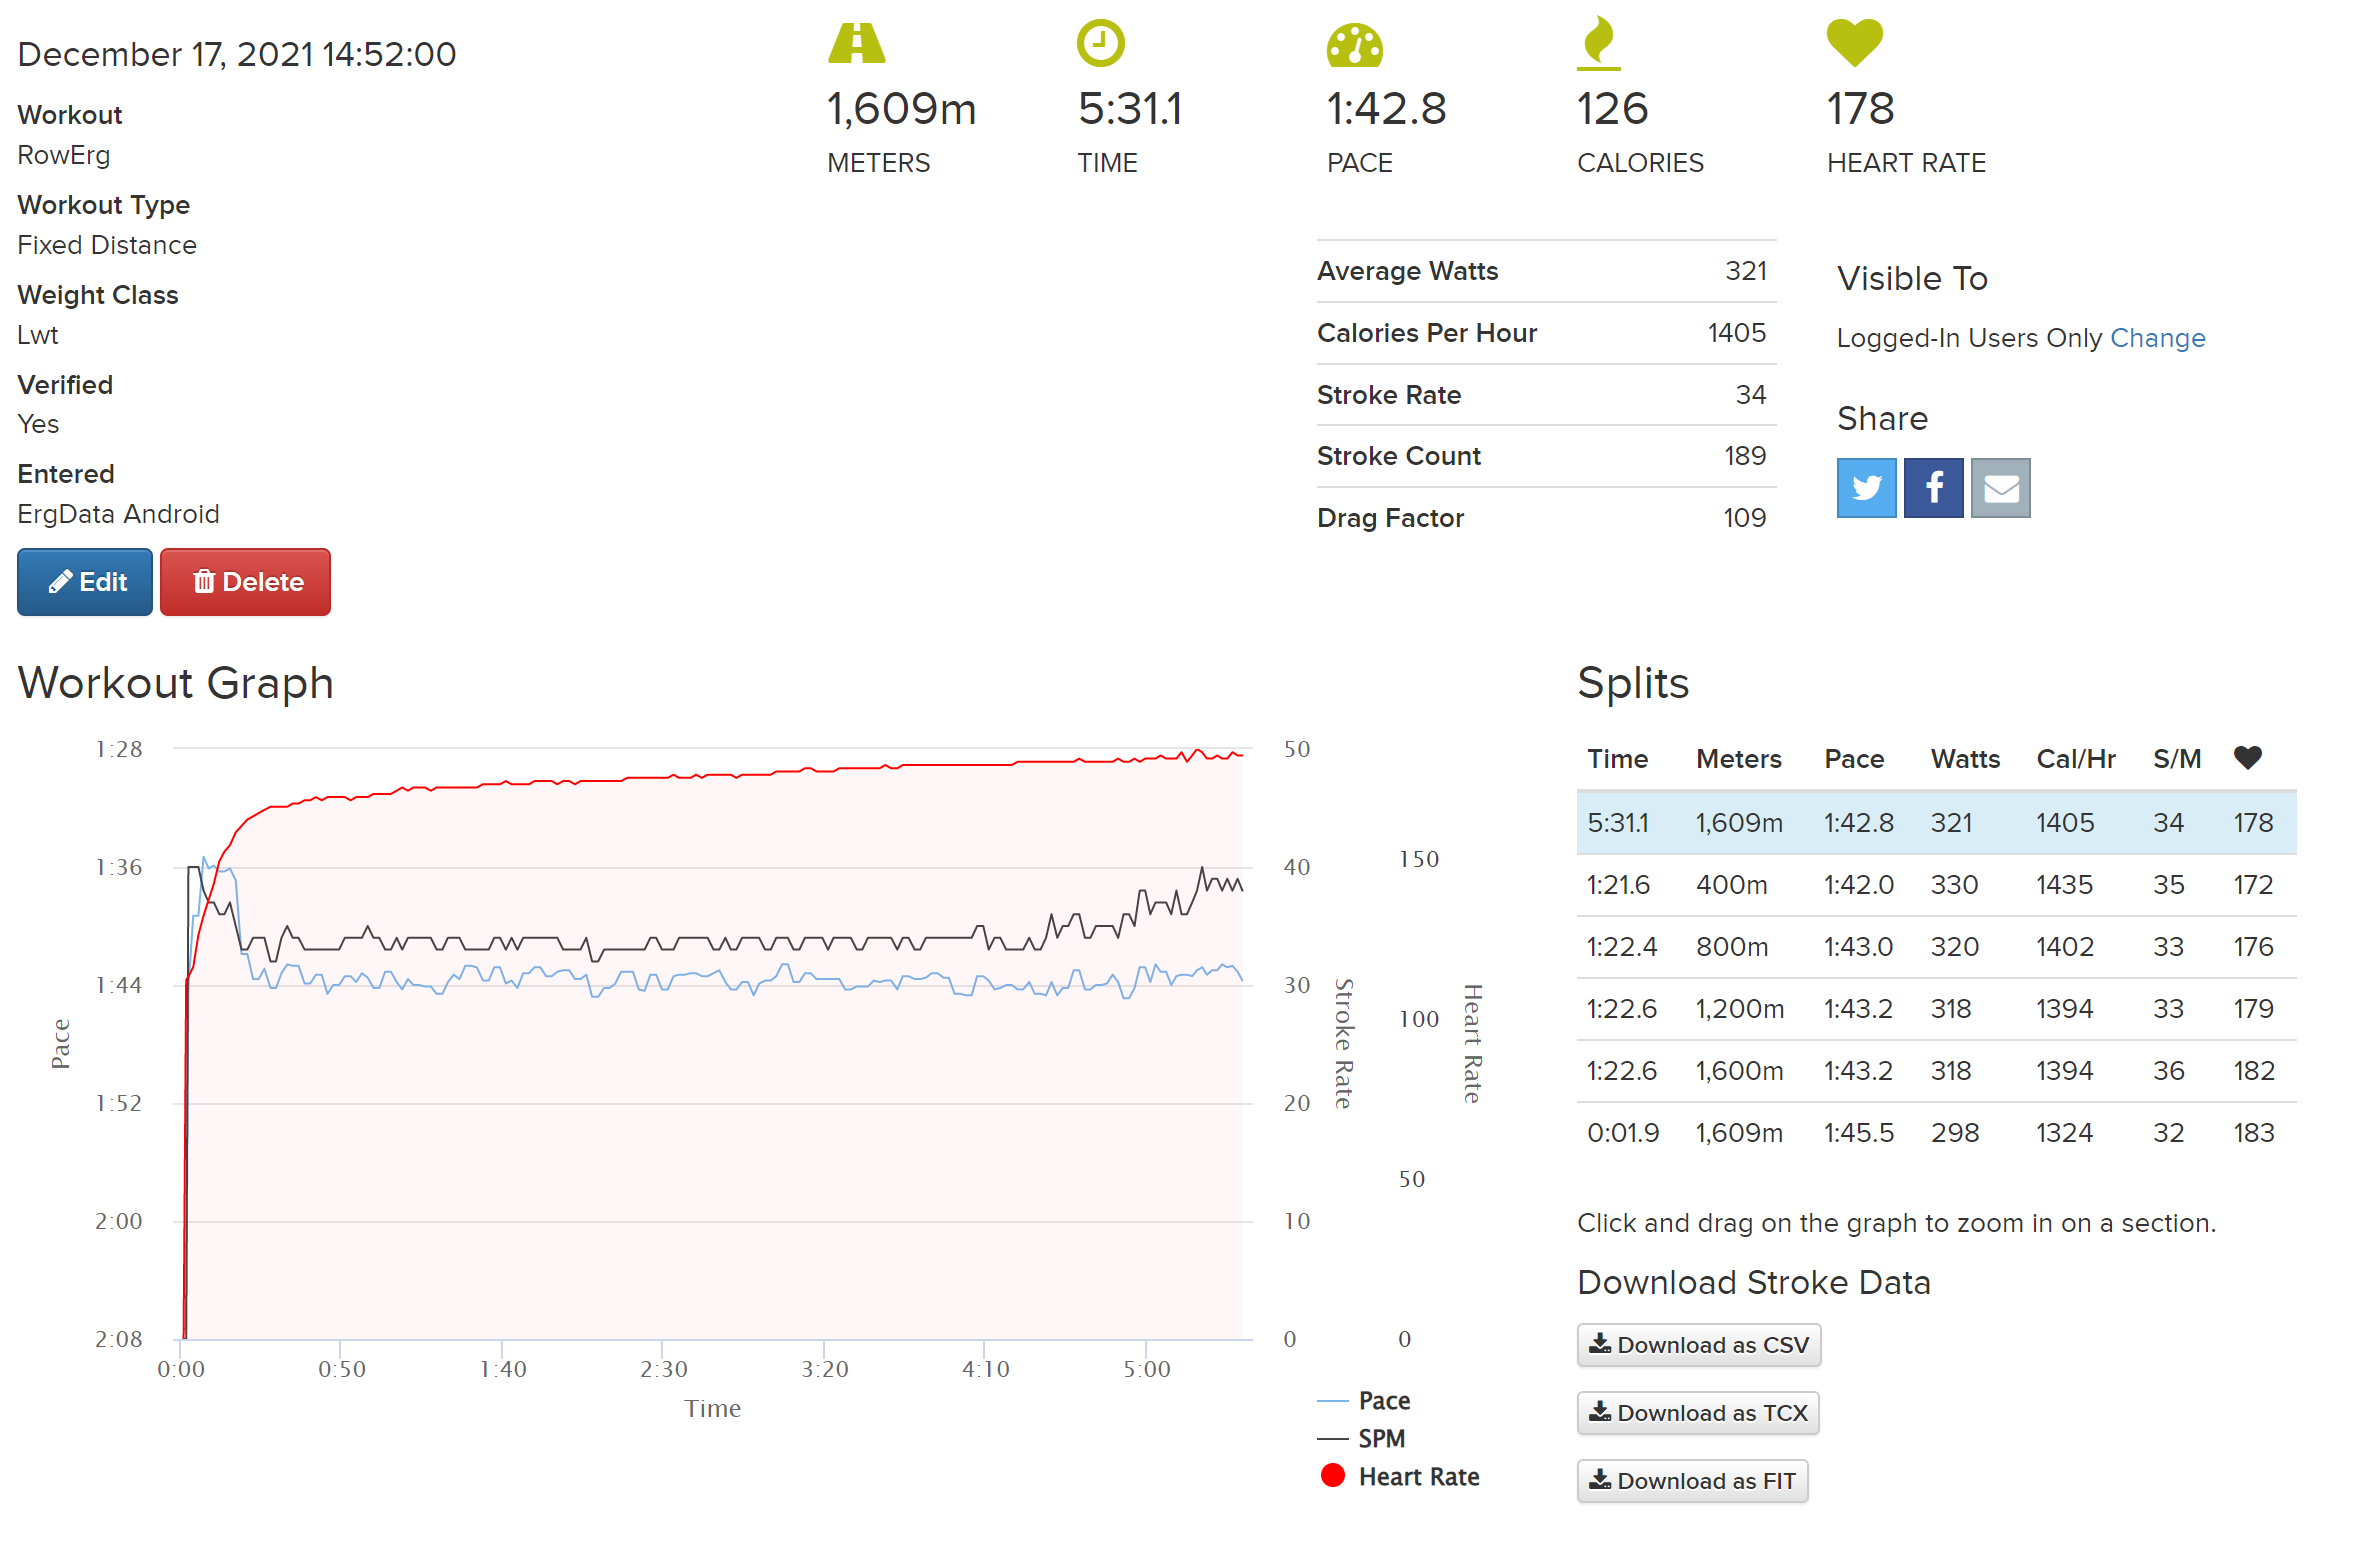Viewport: 2374px width, 1554px height.
Task: Toggle the Heart Rate series in legend
Action: tap(1417, 1477)
